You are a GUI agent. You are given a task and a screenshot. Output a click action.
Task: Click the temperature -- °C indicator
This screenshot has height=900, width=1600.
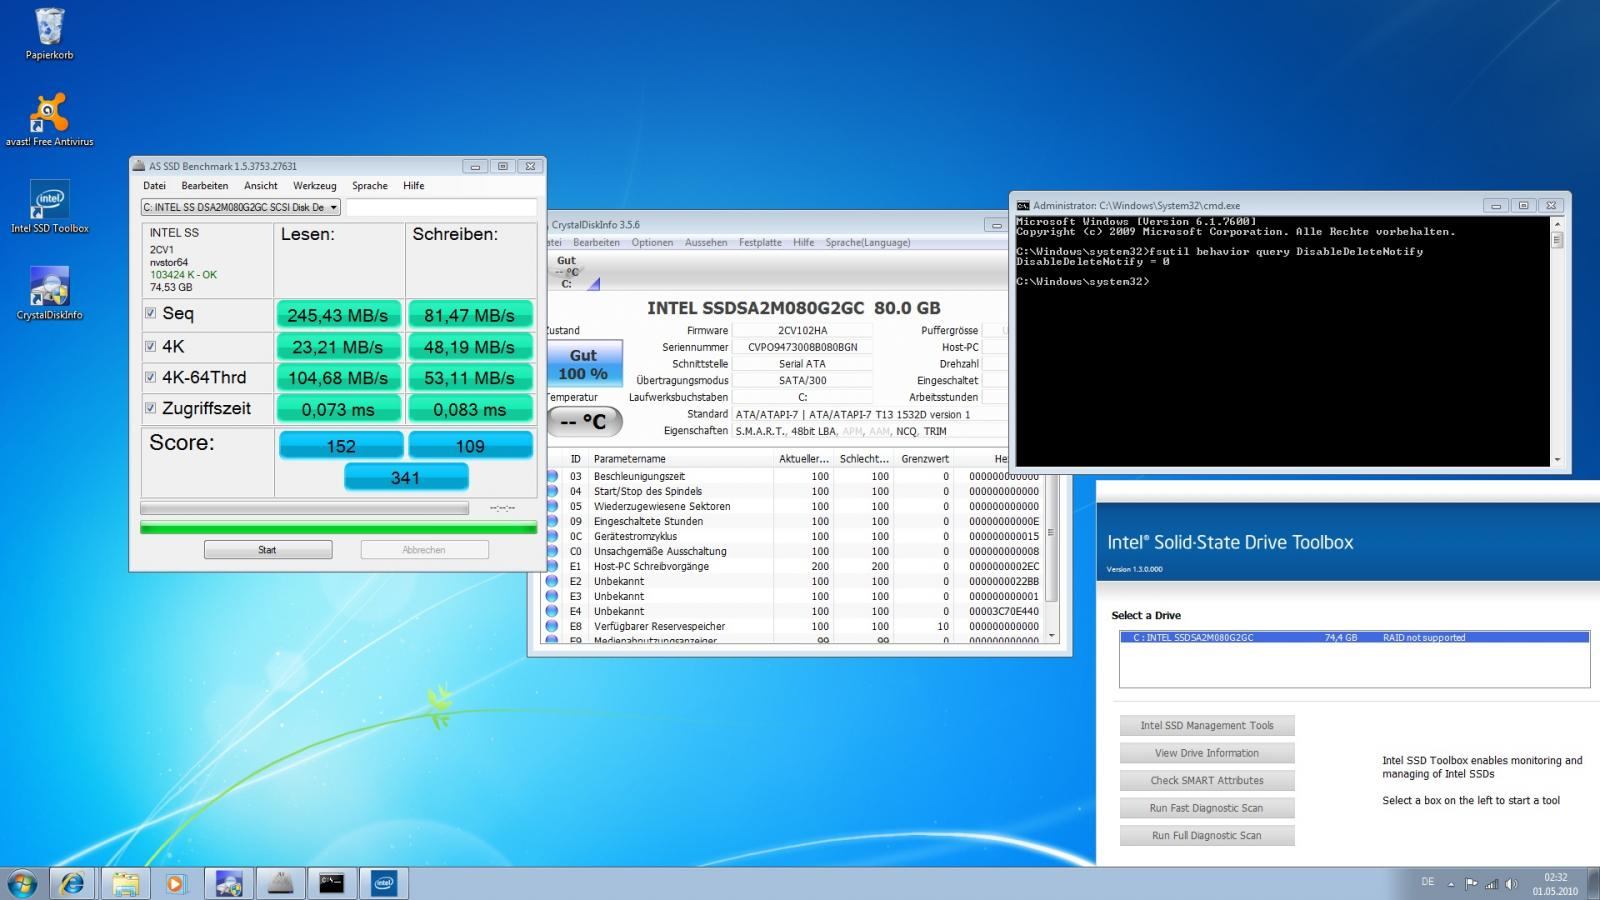click(584, 421)
